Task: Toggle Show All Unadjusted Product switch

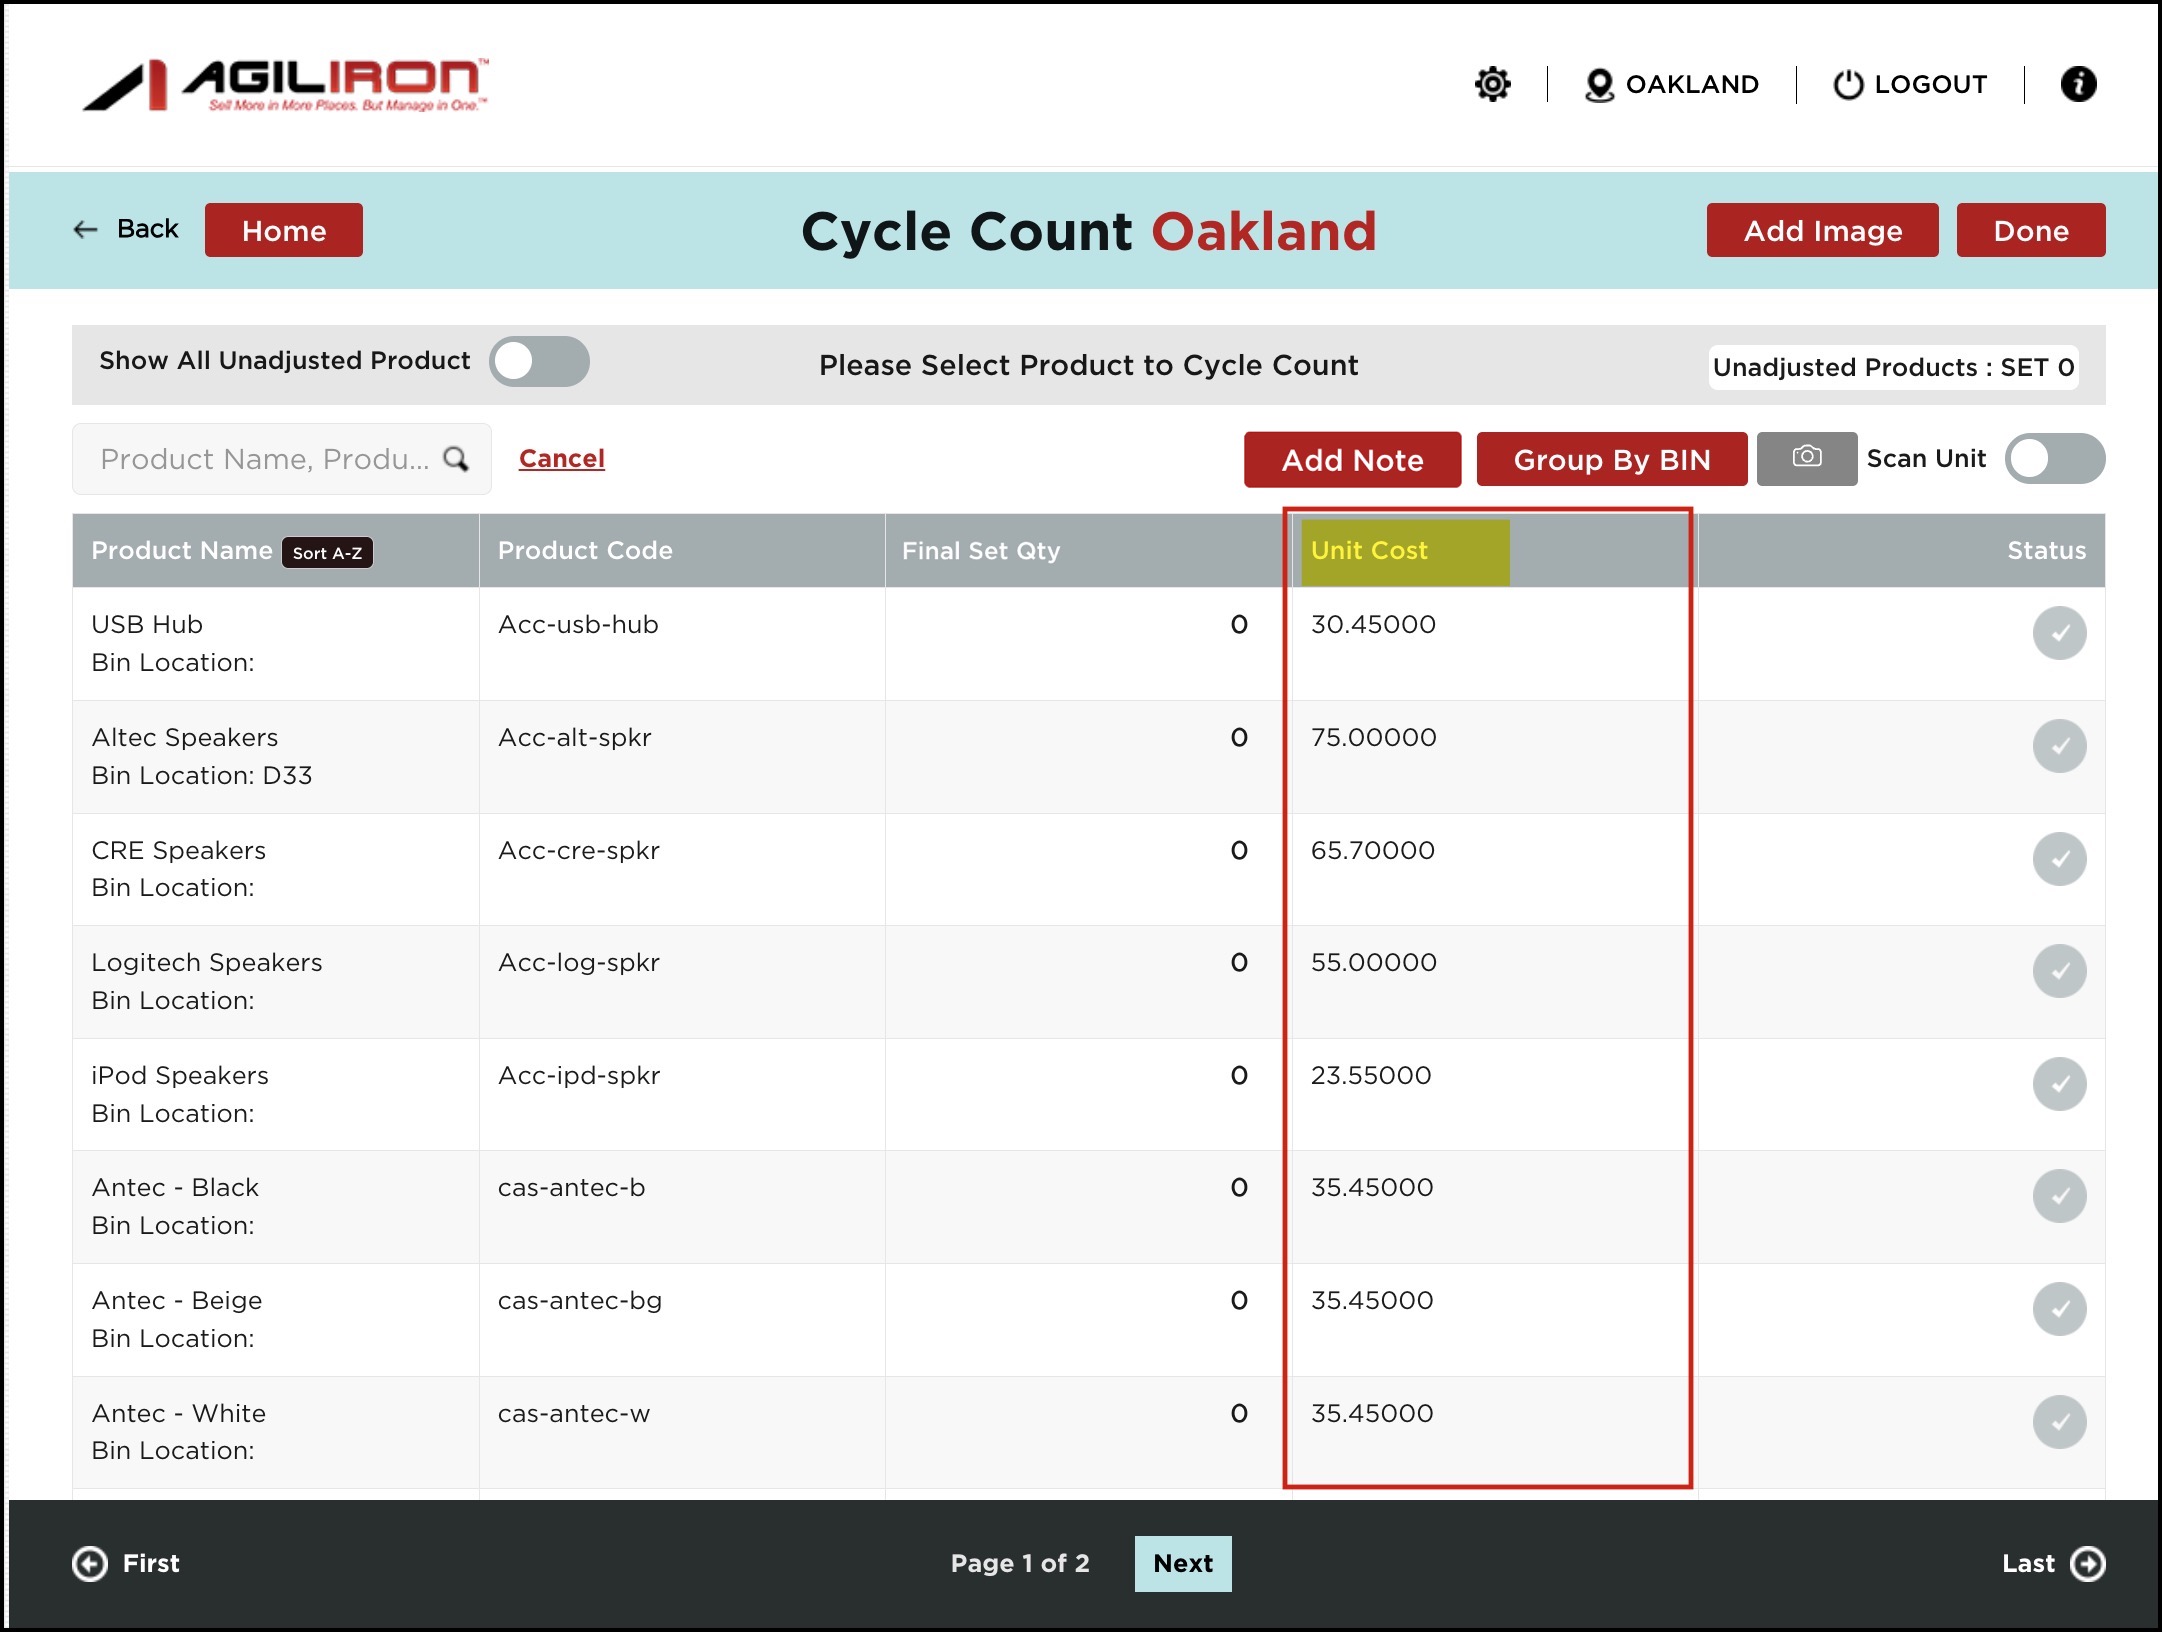Action: pos(539,361)
